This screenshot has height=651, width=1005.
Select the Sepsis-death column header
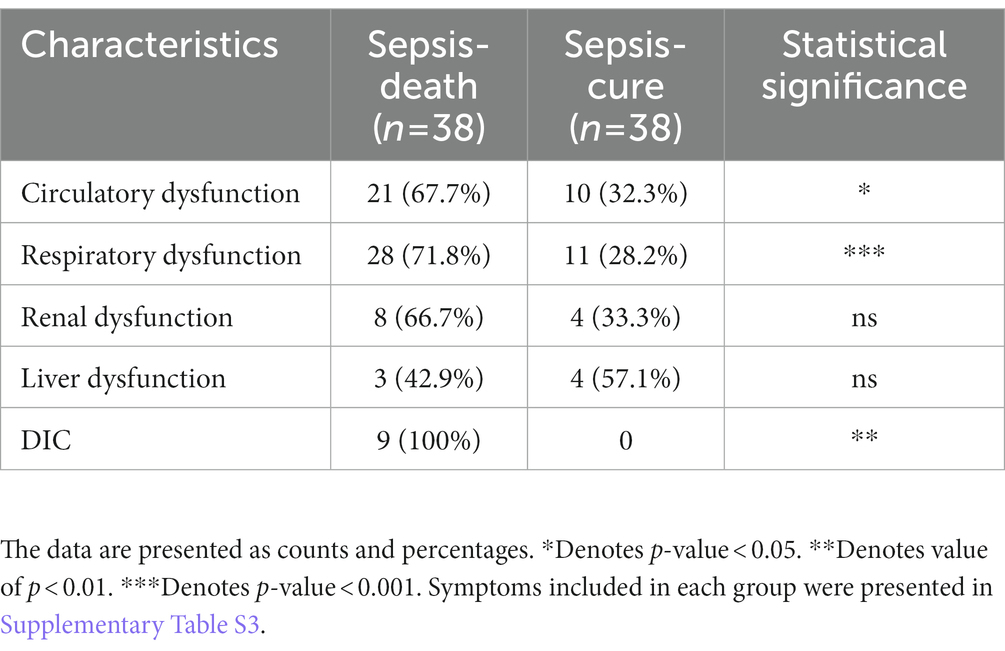429,86
